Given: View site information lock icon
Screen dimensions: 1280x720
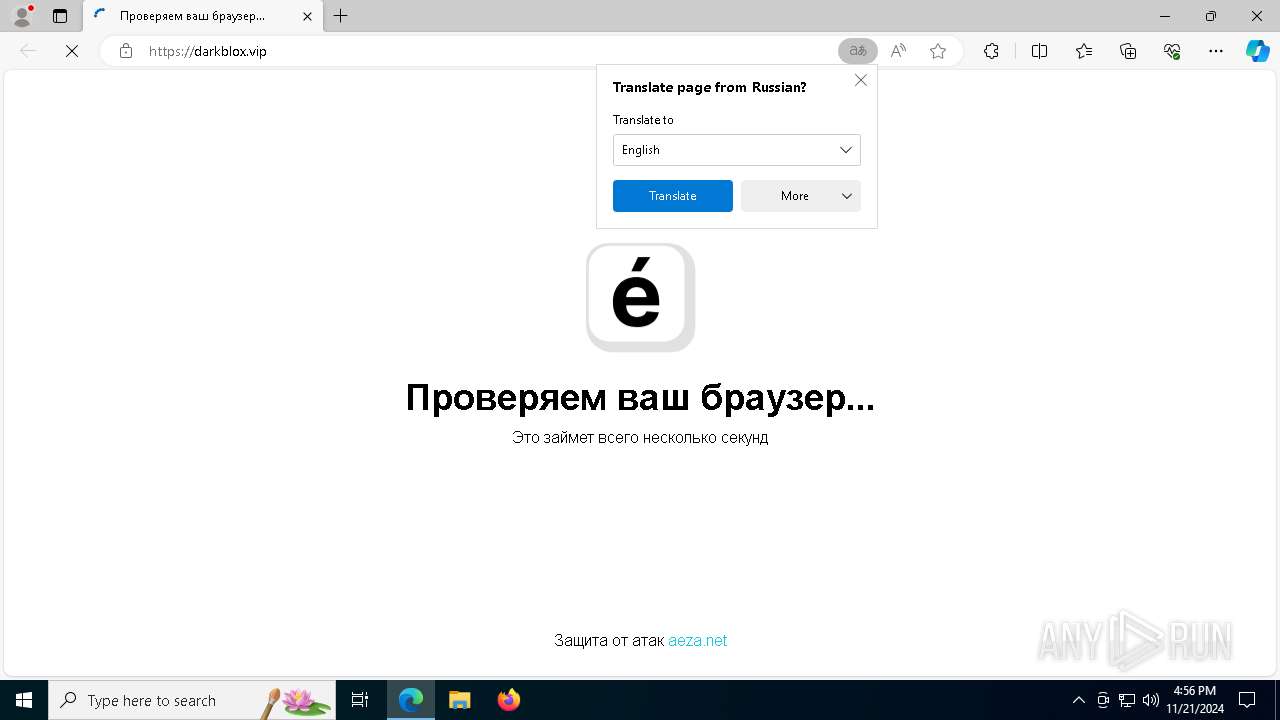Looking at the screenshot, I should point(126,51).
